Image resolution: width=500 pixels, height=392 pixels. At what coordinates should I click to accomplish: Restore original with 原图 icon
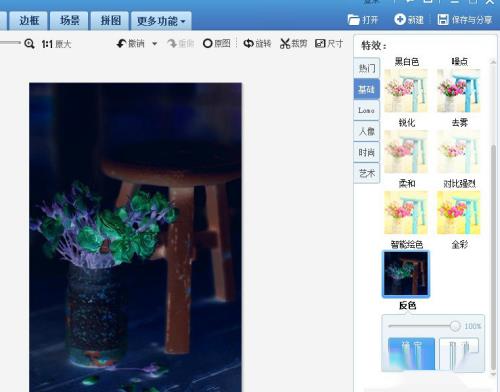tap(207, 43)
